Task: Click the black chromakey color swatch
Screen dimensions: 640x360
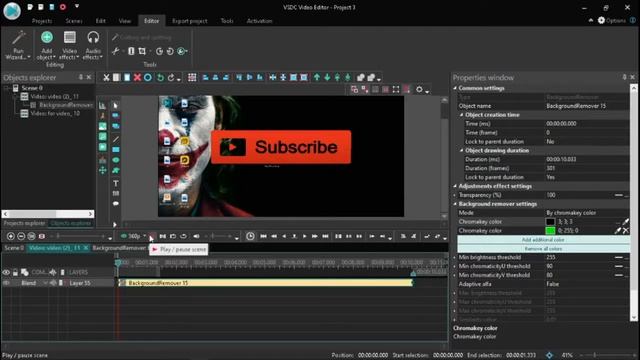Action: click(550, 222)
